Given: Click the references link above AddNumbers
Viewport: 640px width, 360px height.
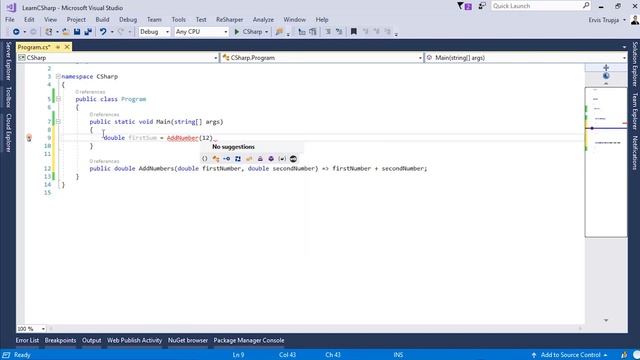Looking at the screenshot, I should click(104, 161).
